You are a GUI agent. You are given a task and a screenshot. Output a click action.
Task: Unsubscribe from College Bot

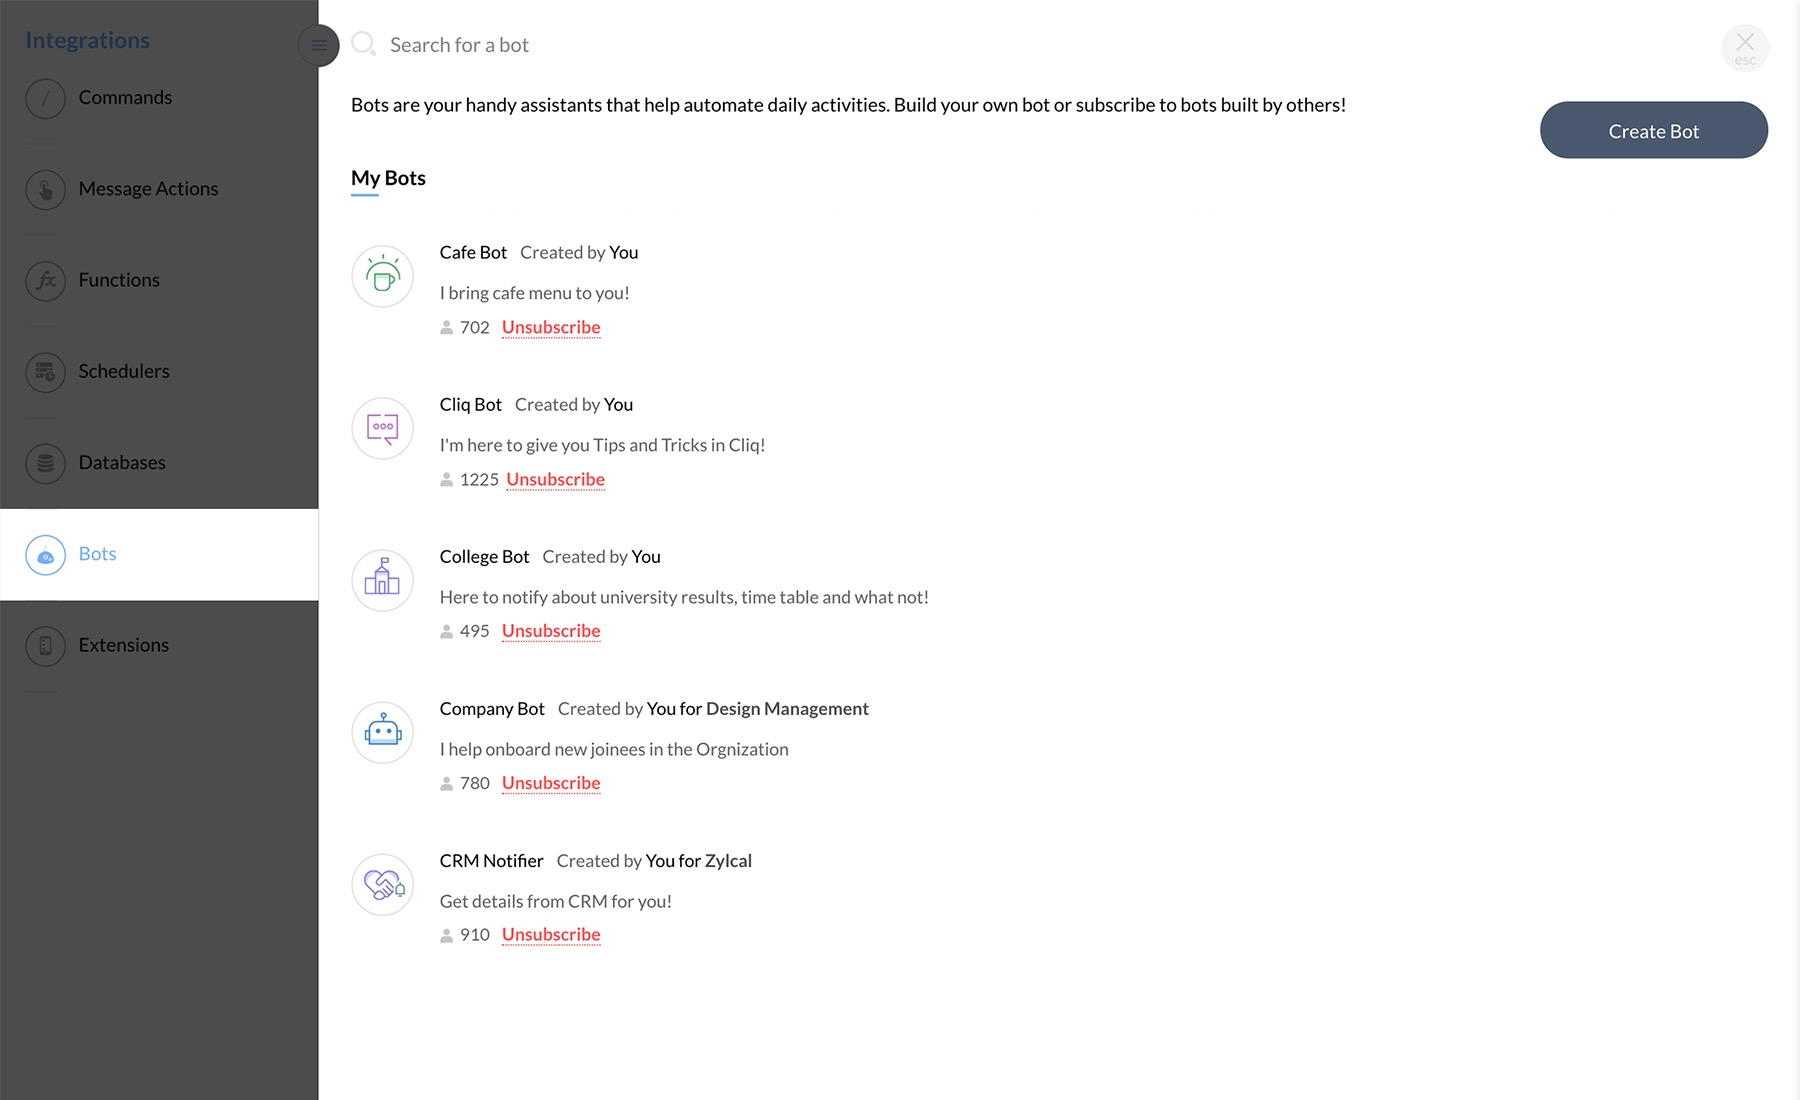tap(551, 632)
